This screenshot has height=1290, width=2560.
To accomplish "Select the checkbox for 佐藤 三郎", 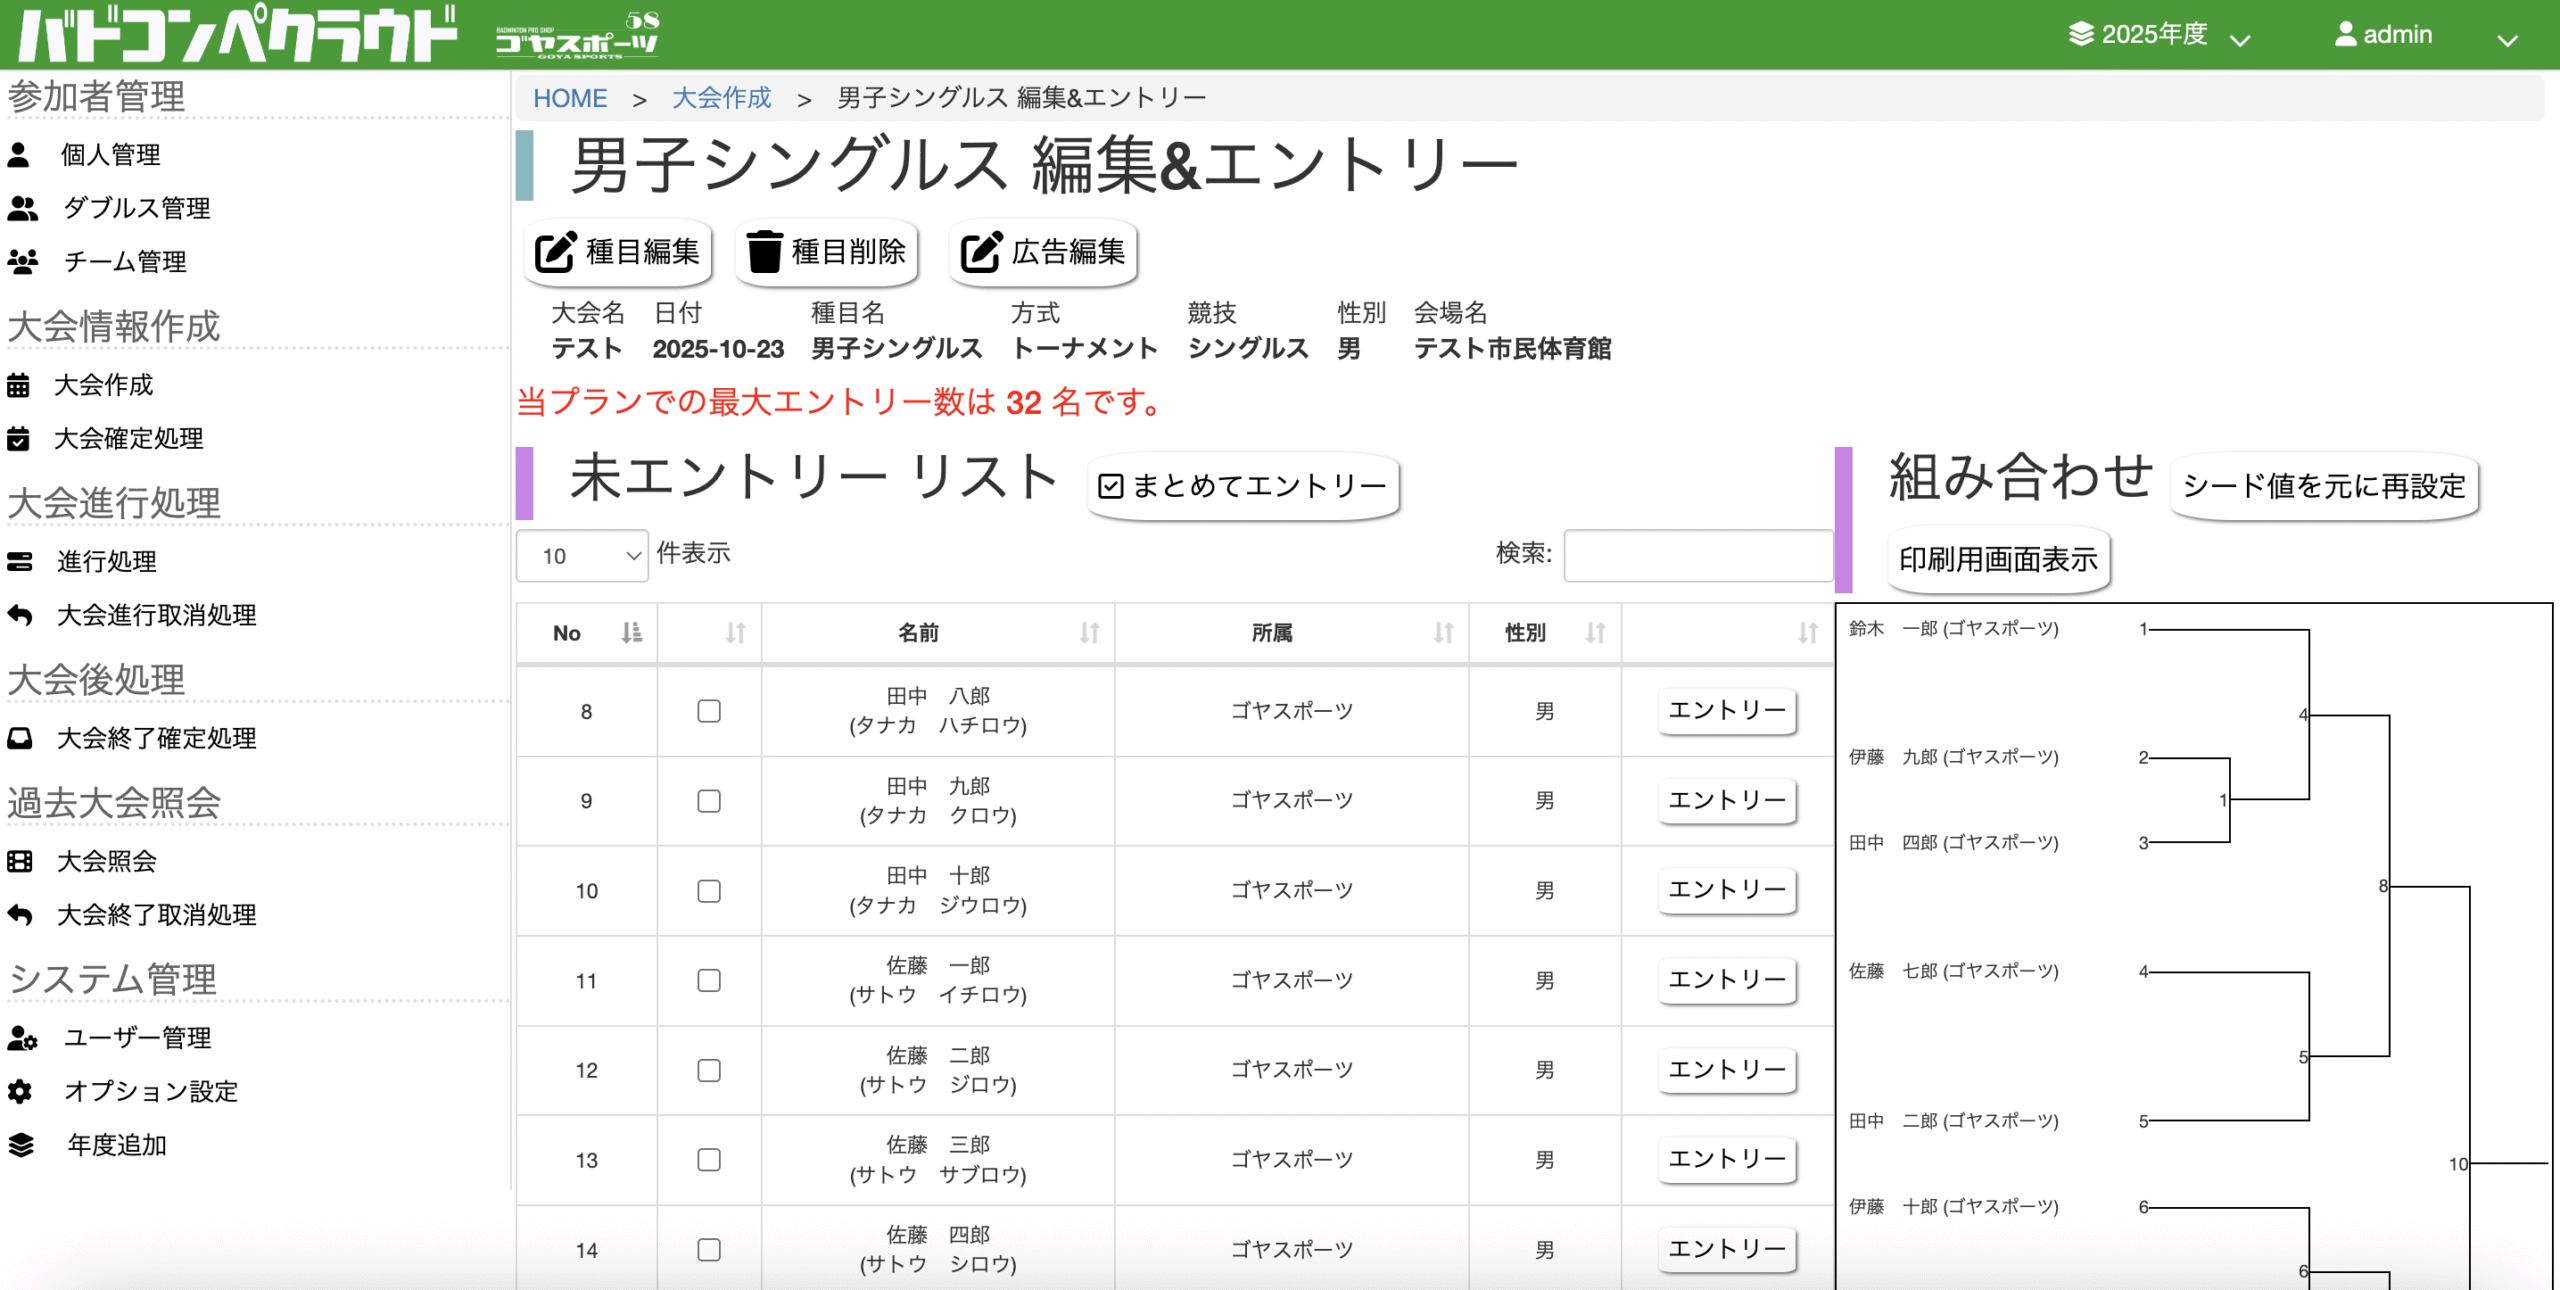I will pos(709,1160).
